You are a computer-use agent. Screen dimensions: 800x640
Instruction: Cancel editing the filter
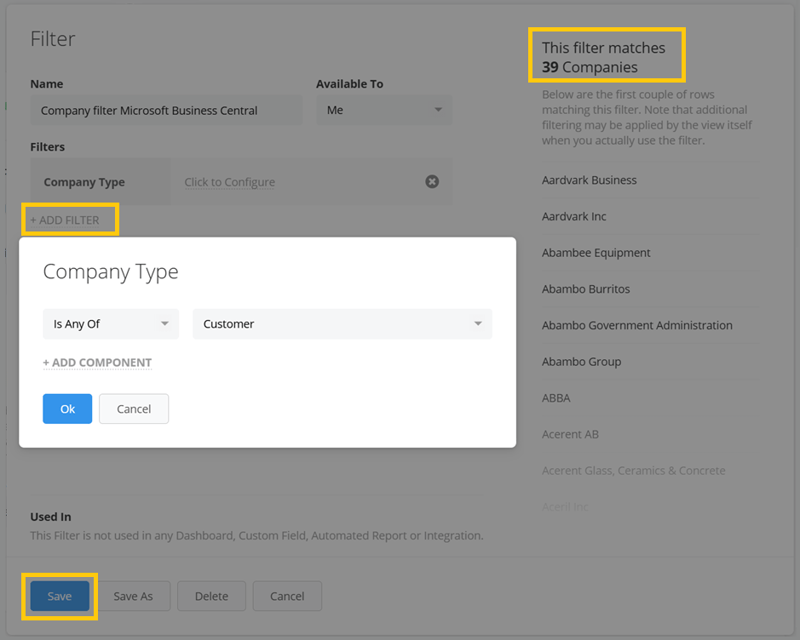click(287, 596)
